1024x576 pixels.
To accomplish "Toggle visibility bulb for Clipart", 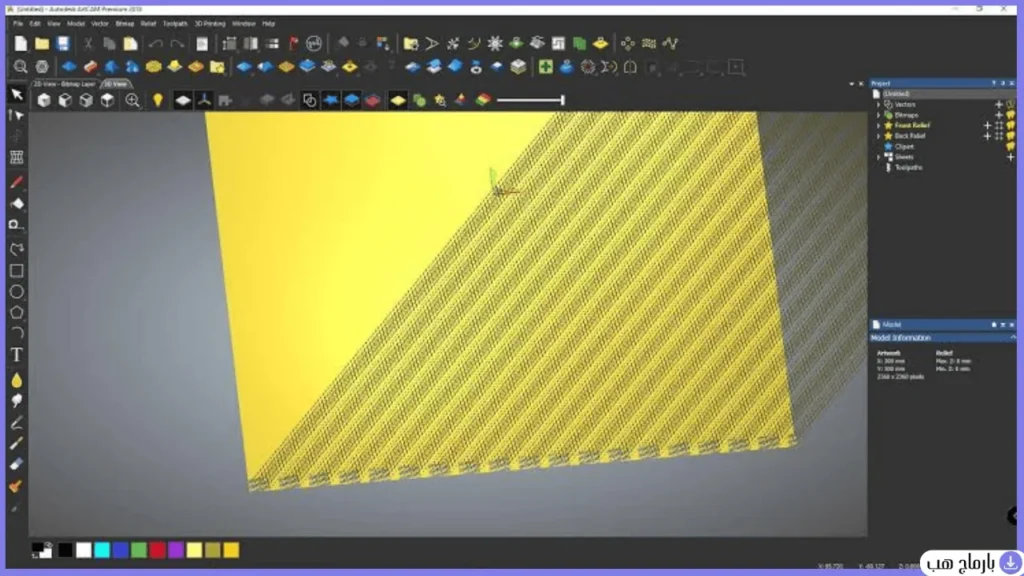I will 1011,146.
